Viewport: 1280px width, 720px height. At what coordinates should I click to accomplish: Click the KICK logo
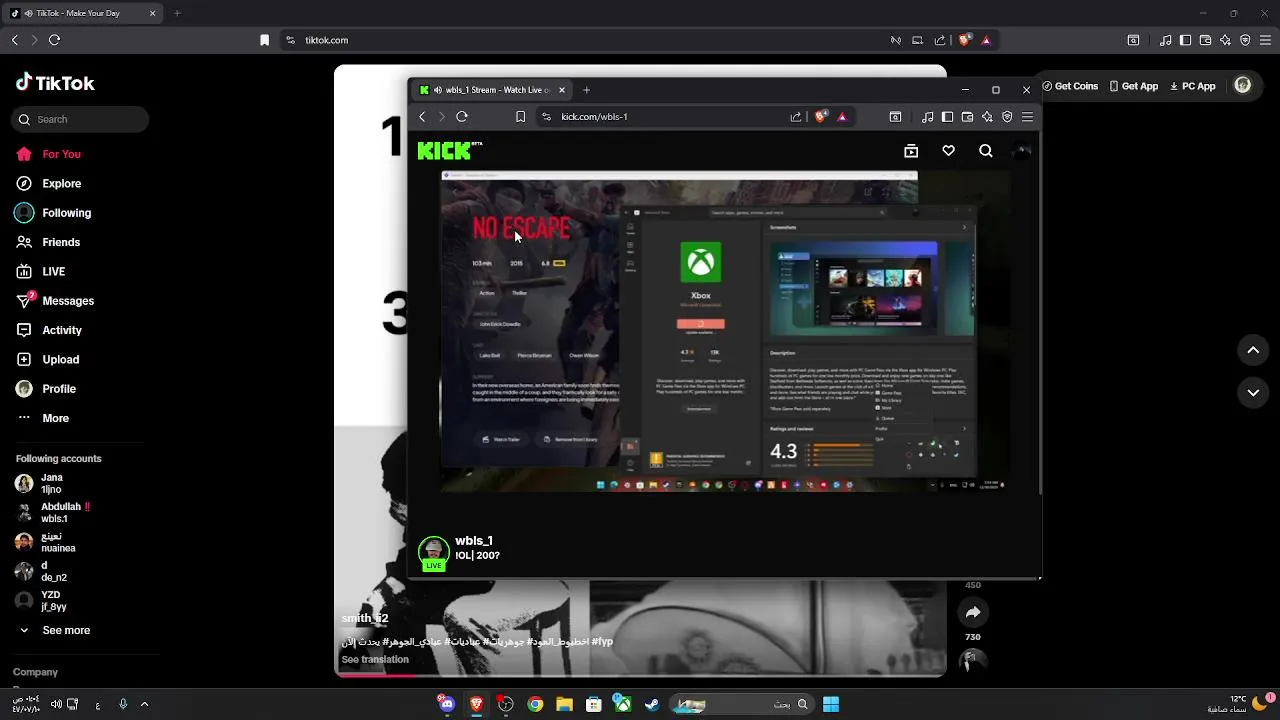pyautogui.click(x=449, y=151)
